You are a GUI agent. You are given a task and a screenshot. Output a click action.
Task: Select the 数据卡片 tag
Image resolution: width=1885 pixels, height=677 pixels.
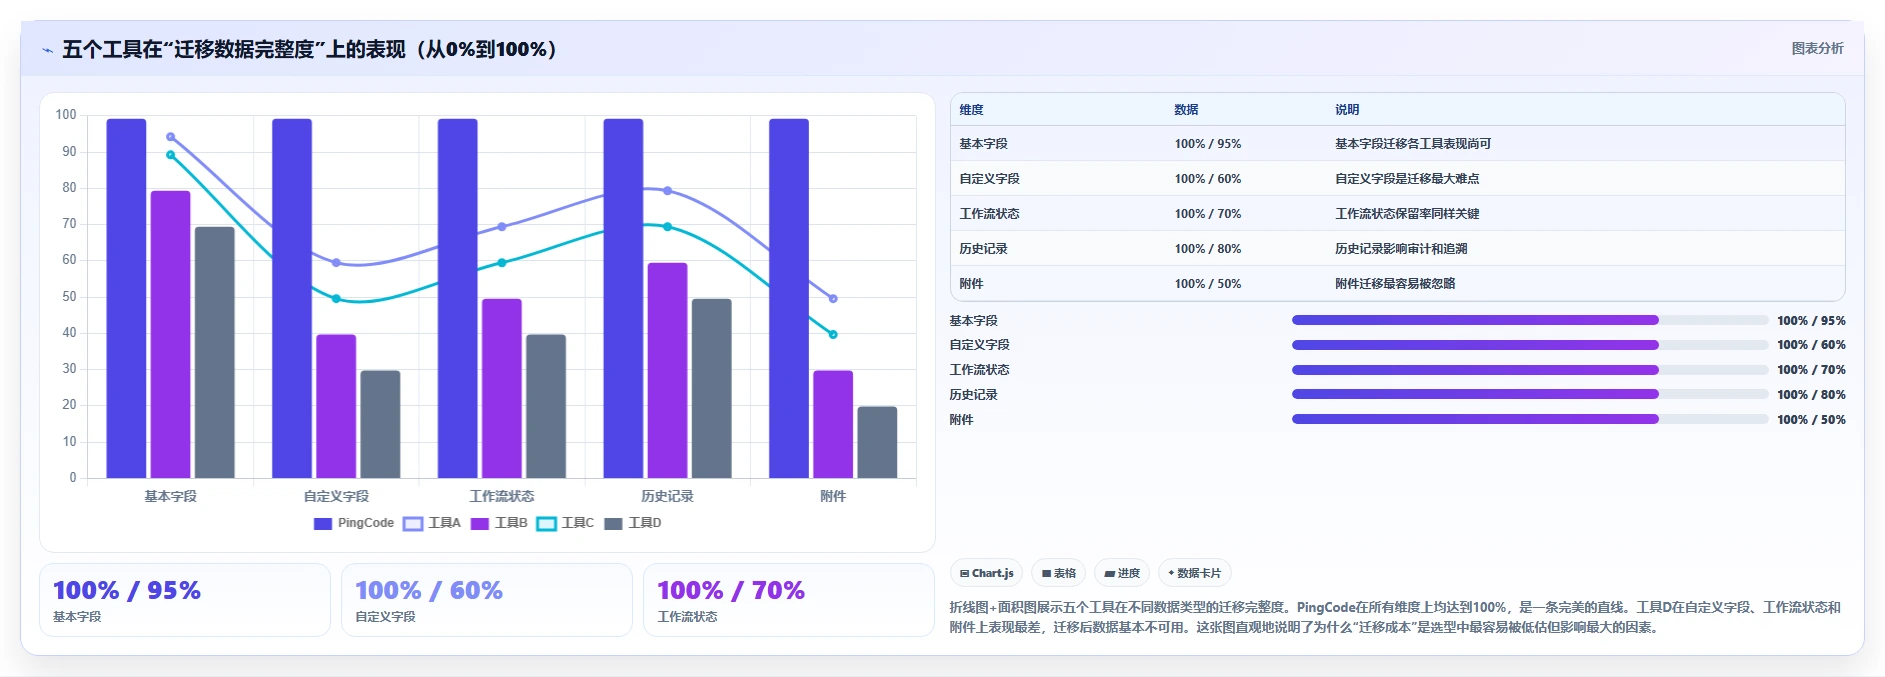click(x=1194, y=573)
